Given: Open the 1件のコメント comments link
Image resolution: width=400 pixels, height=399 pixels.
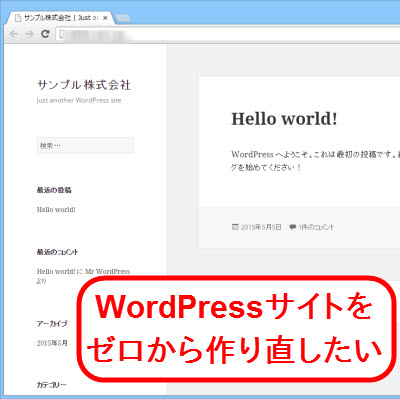Looking at the screenshot, I should 316,227.
